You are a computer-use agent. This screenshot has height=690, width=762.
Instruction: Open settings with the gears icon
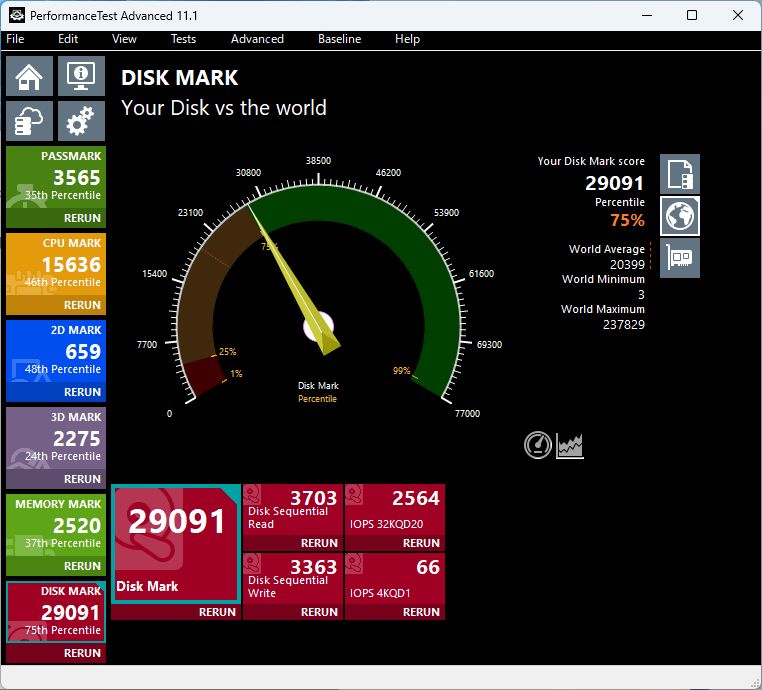point(81,122)
